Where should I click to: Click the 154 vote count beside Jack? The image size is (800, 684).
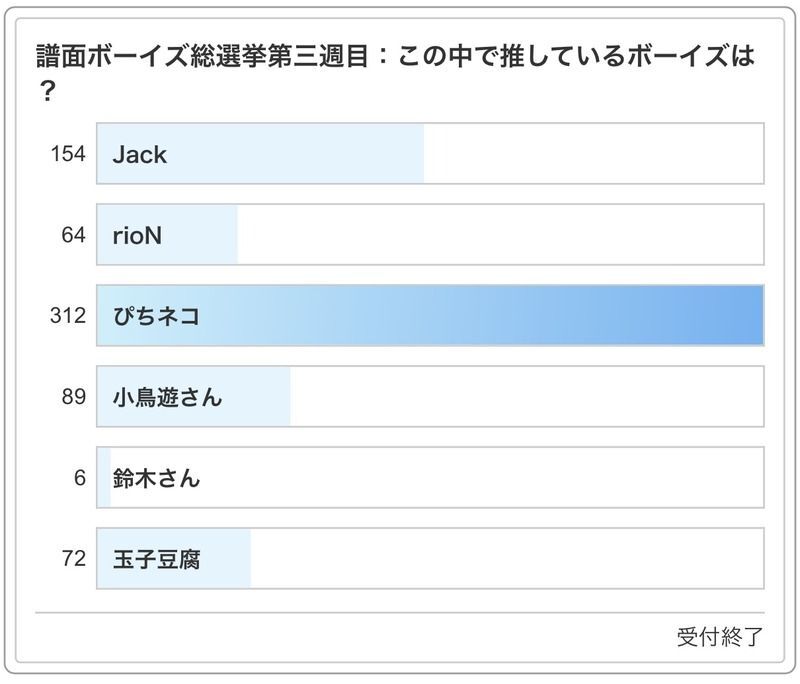(68, 154)
